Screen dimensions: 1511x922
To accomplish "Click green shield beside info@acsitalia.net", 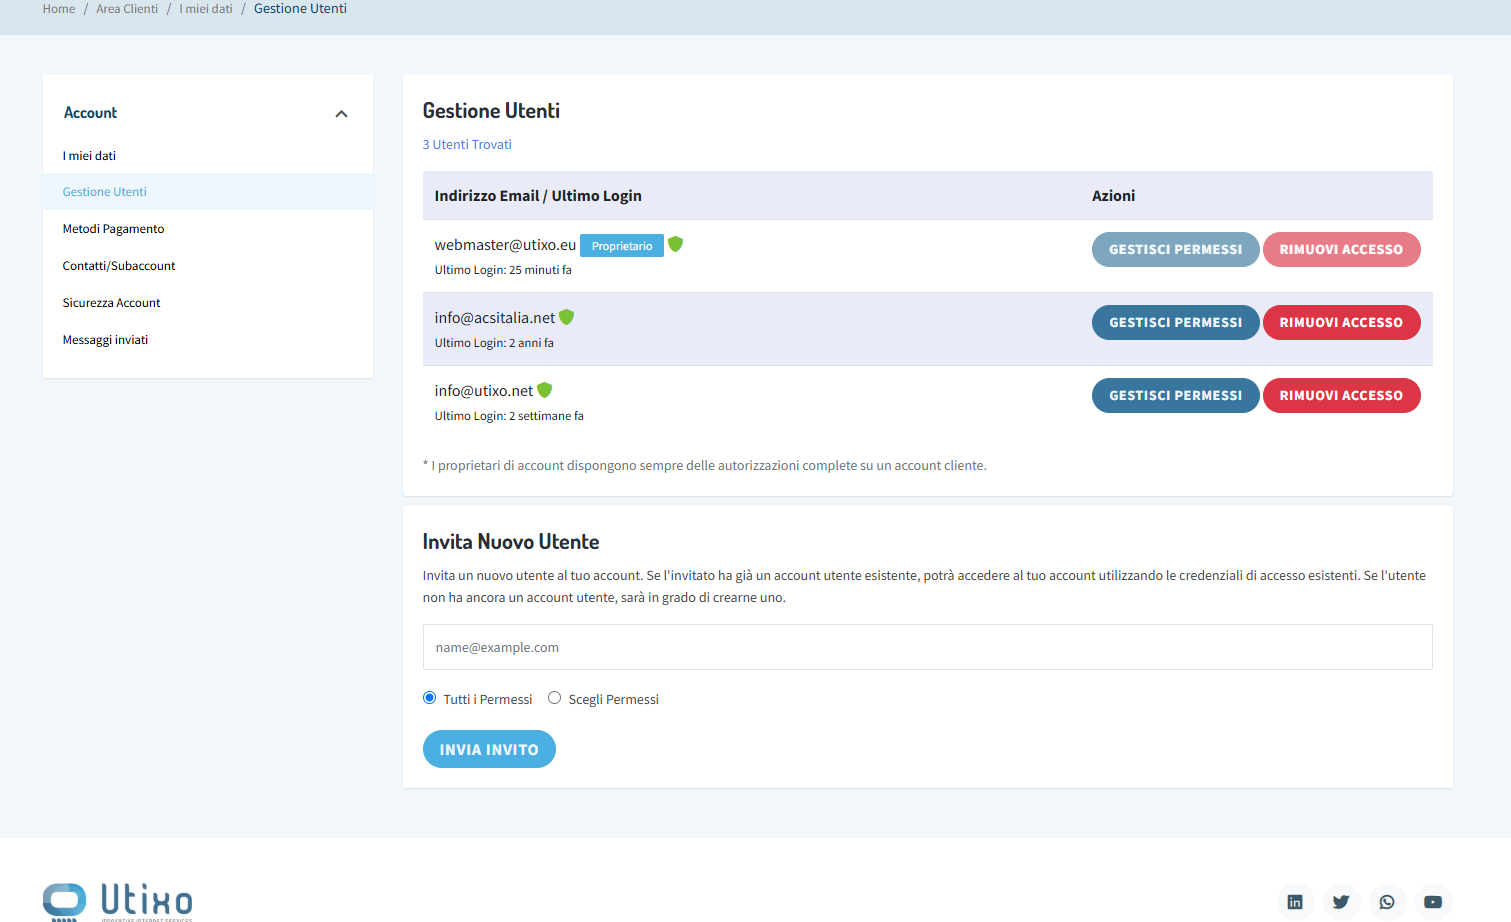I will coord(566,317).
